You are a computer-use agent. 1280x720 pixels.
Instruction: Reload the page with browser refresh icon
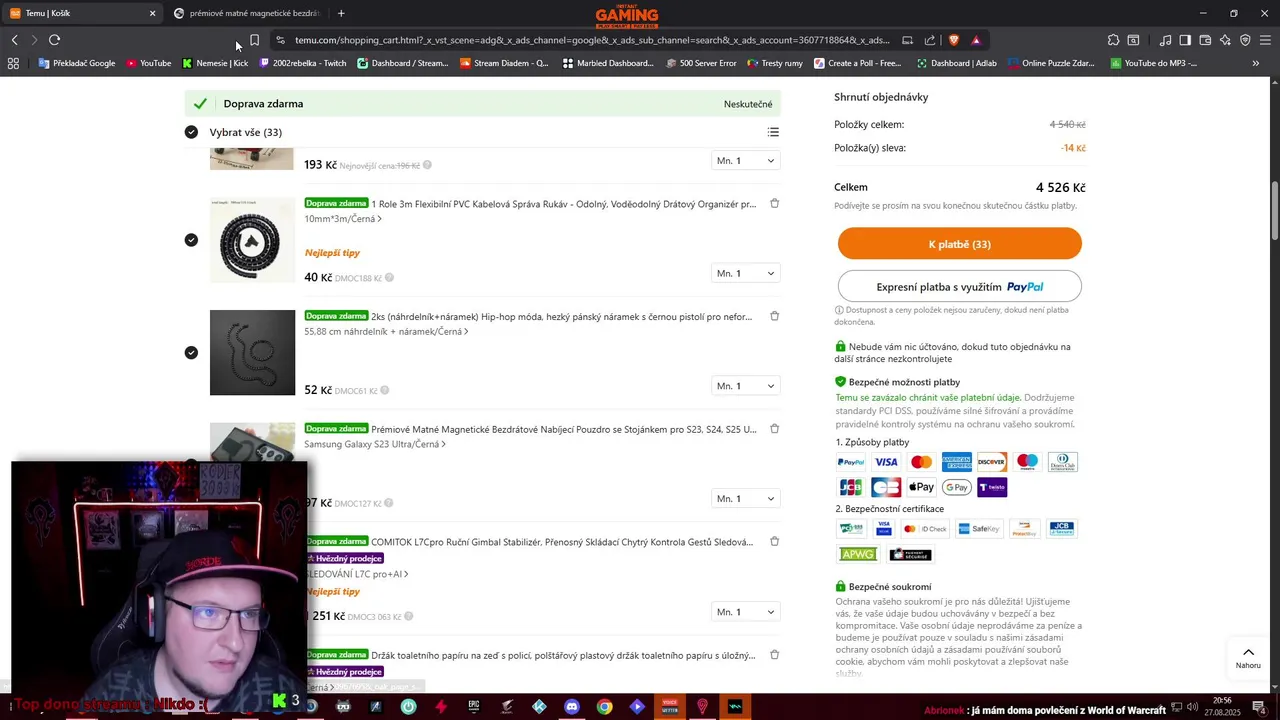(x=54, y=40)
